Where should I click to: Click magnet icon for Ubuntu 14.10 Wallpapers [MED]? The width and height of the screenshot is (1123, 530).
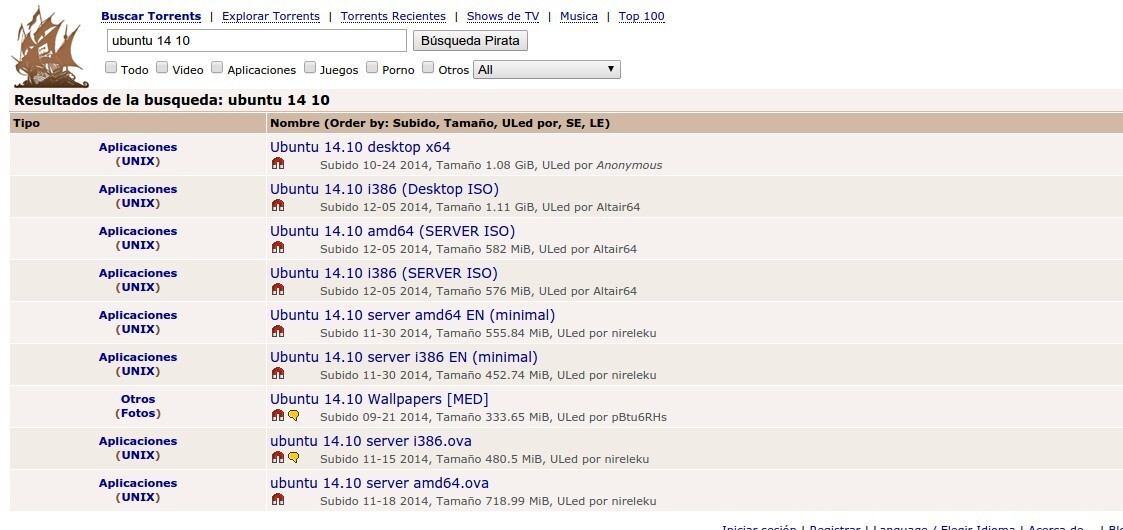coord(278,416)
